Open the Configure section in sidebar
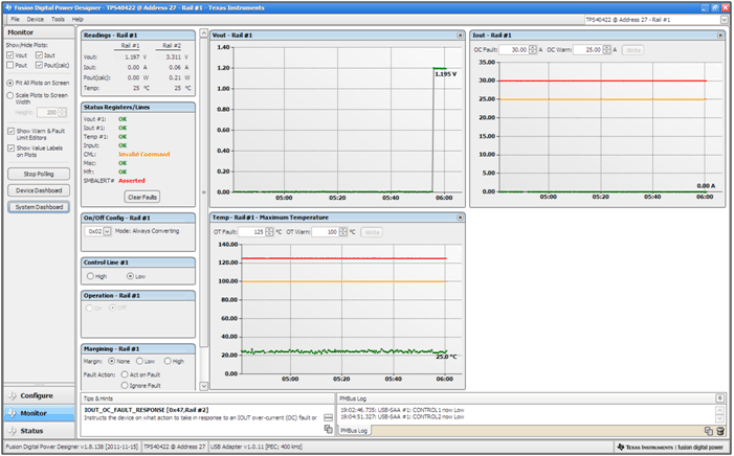This screenshot has width=734, height=456. [x=38, y=396]
